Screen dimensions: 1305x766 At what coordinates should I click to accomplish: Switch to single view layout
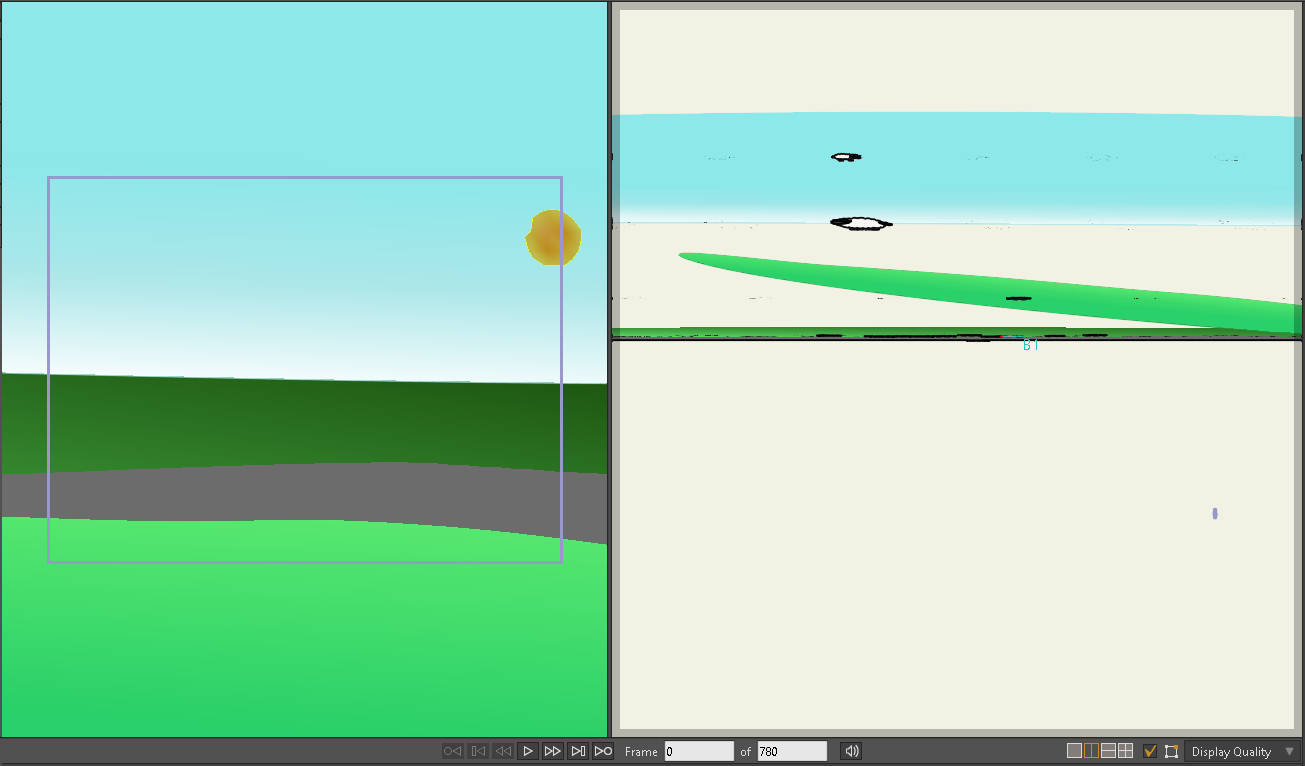coord(1074,751)
